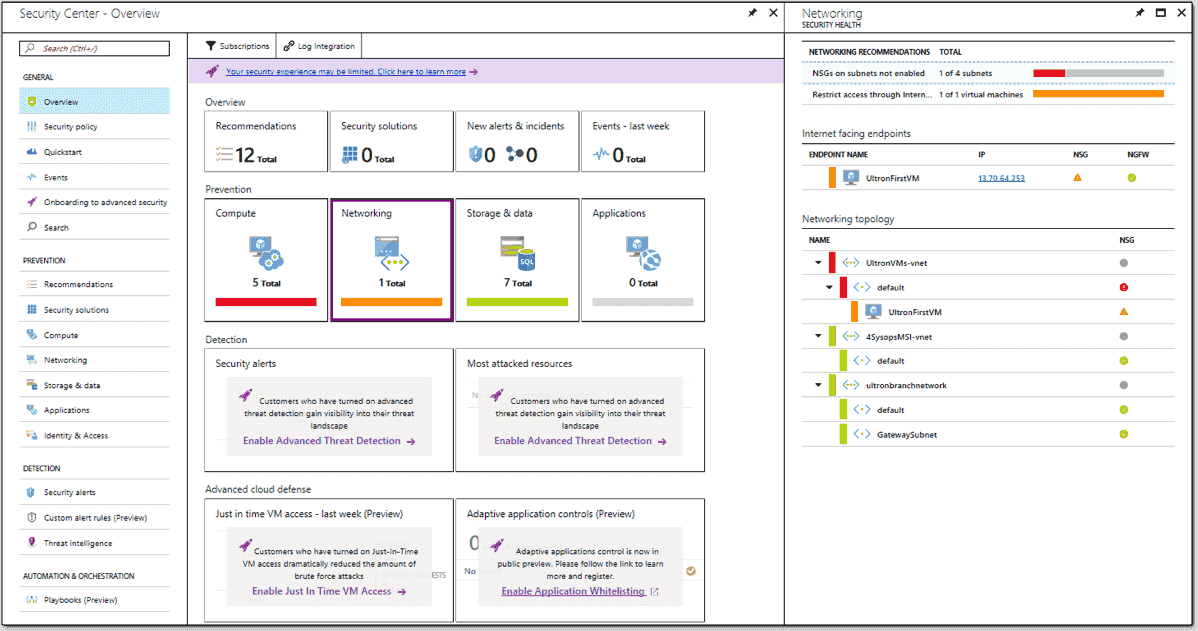Image resolution: width=1198 pixels, height=631 pixels.
Task: Select the Networking icon in sidebar
Action: tap(31, 360)
